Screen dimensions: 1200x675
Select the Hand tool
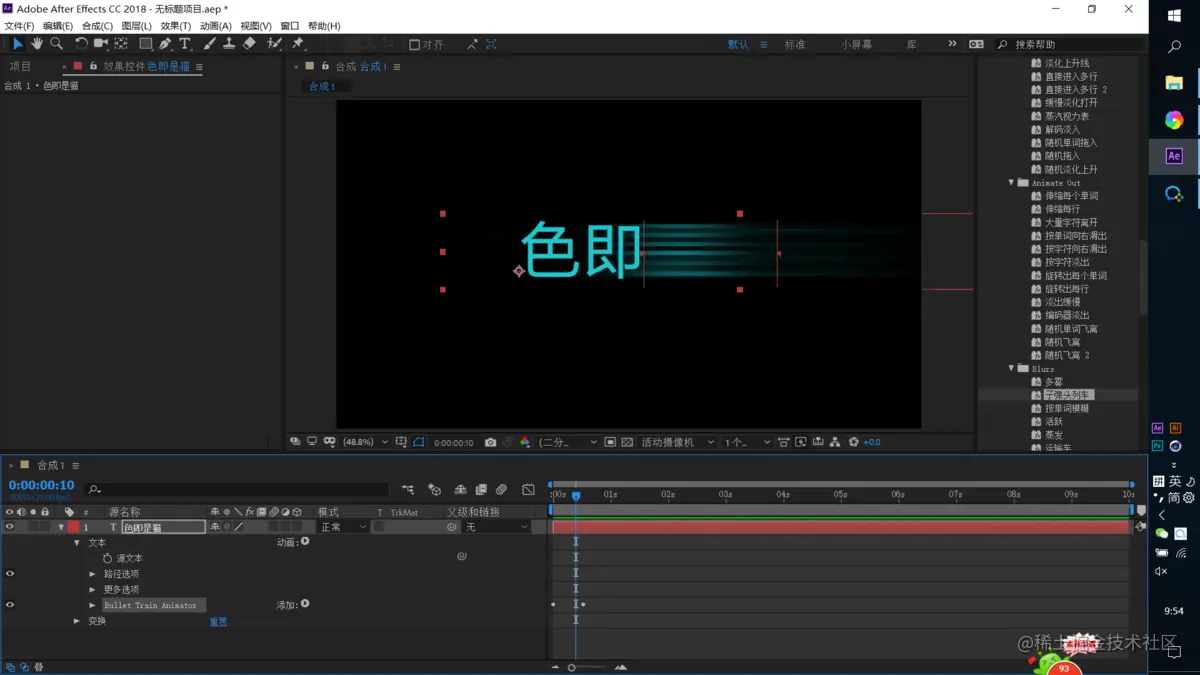pos(37,44)
